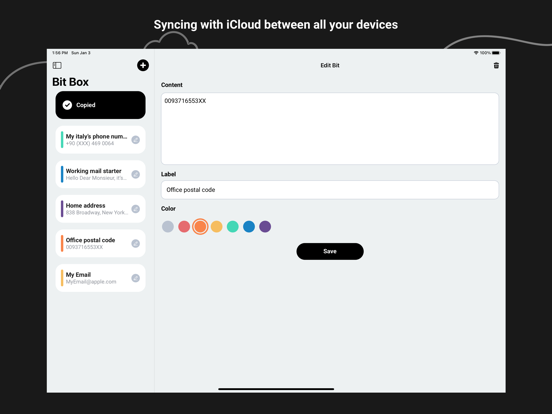Click the Bit Box title
Viewport: 552px width, 414px height.
[70, 82]
